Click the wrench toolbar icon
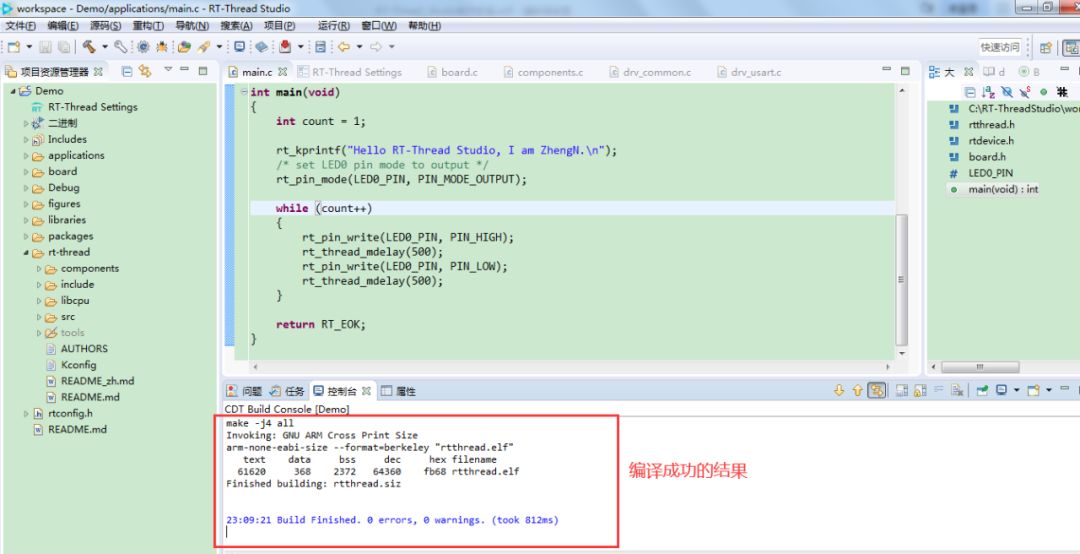The image size is (1080, 554). (x=121, y=47)
